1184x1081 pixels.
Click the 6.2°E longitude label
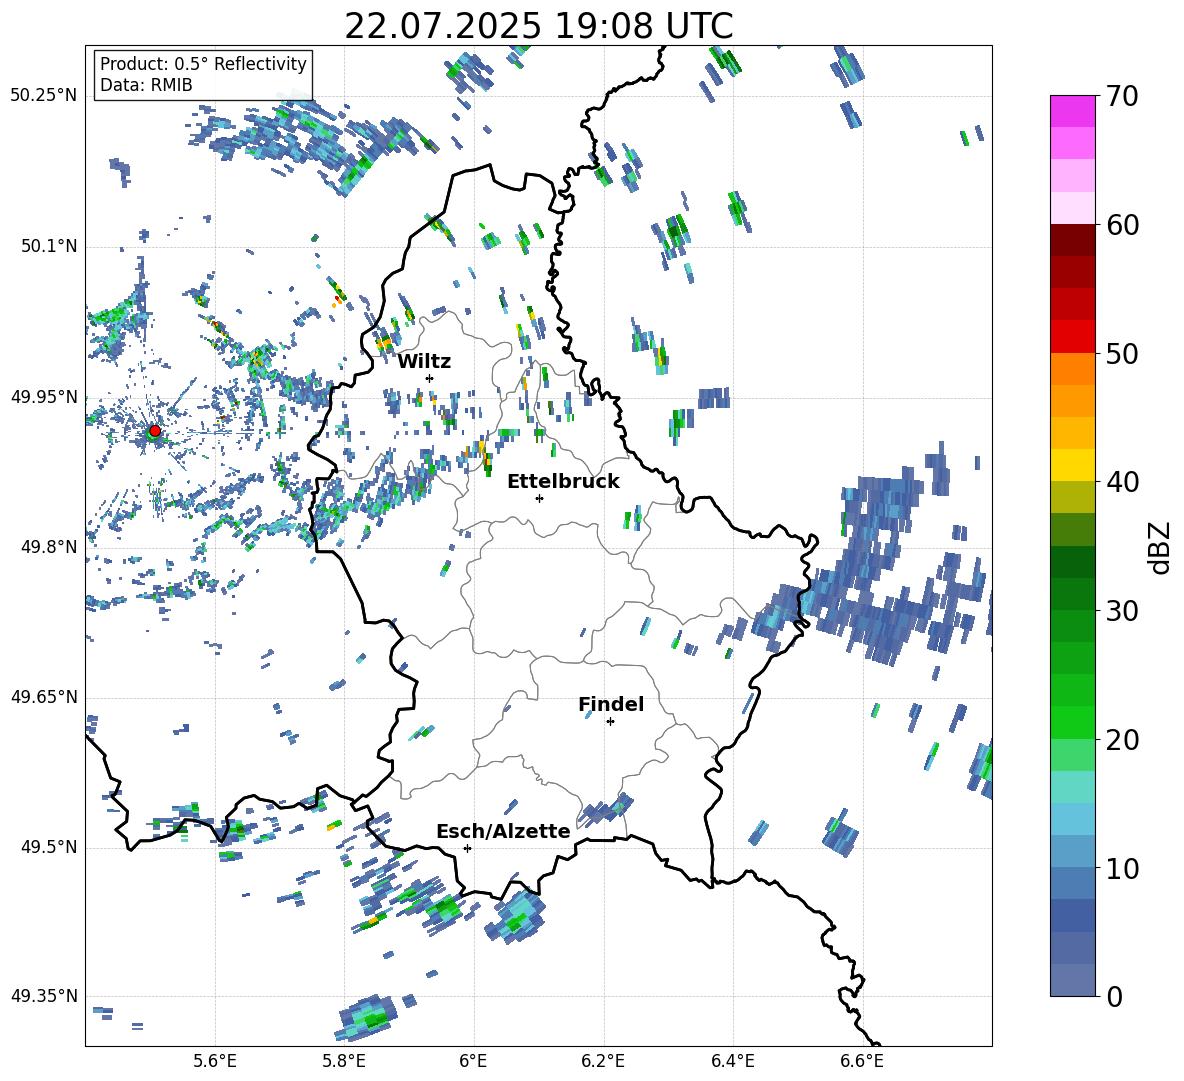point(603,1061)
